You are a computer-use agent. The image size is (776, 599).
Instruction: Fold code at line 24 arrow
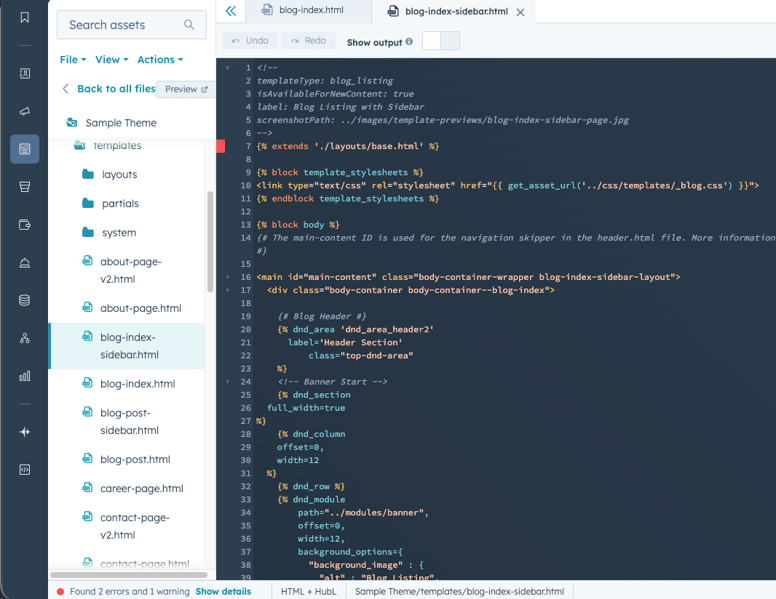tap(228, 382)
